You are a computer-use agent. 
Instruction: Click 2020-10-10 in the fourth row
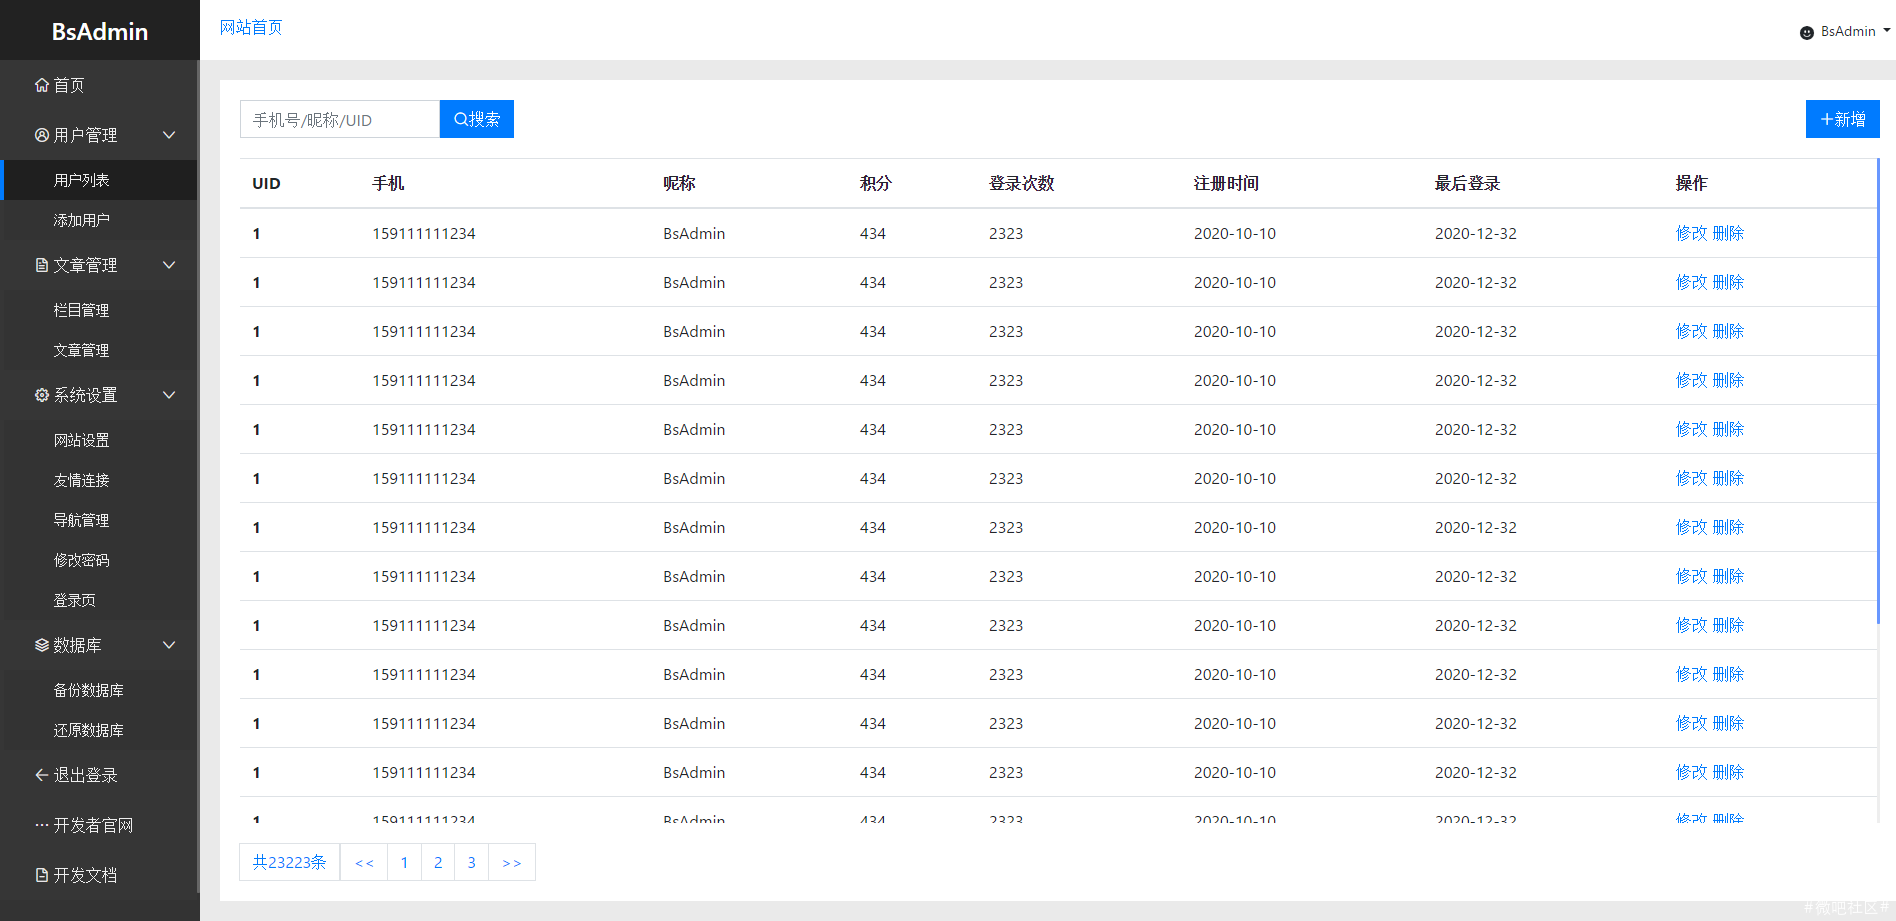pos(1235,380)
